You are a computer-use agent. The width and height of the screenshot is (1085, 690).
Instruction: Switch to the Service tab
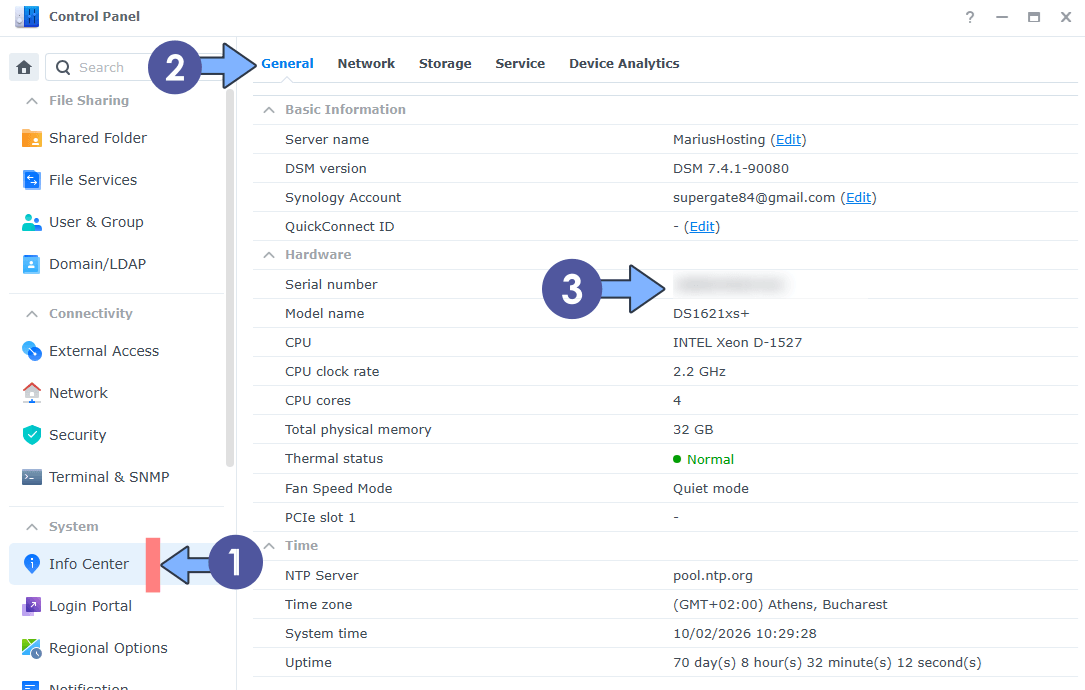520,64
